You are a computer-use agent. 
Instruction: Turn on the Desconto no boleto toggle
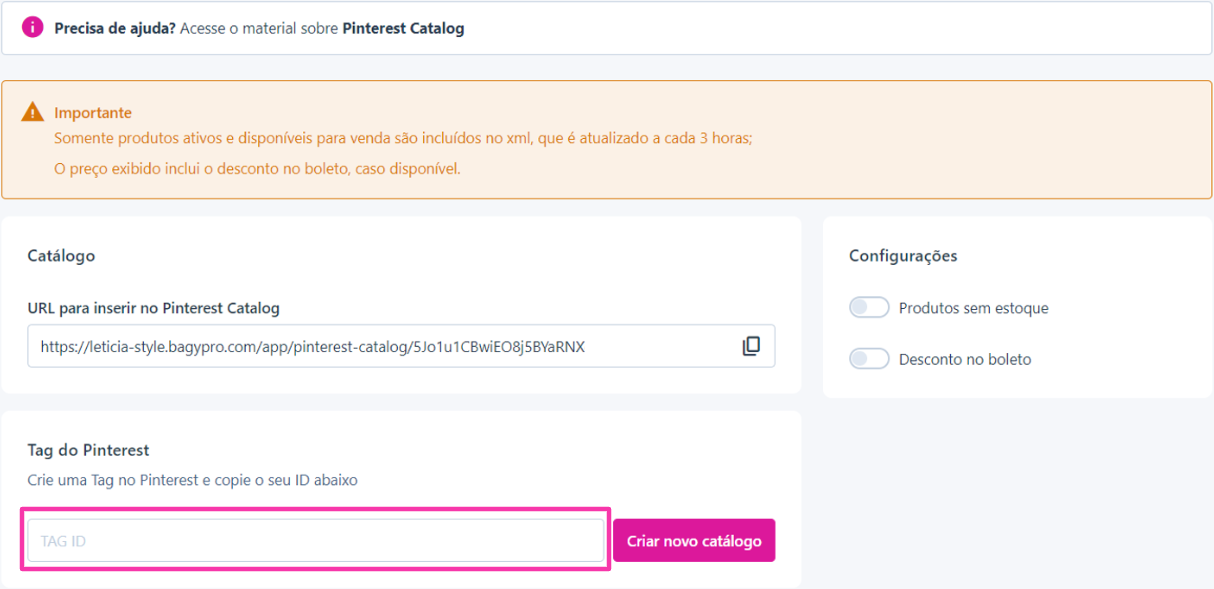pyautogui.click(x=869, y=359)
